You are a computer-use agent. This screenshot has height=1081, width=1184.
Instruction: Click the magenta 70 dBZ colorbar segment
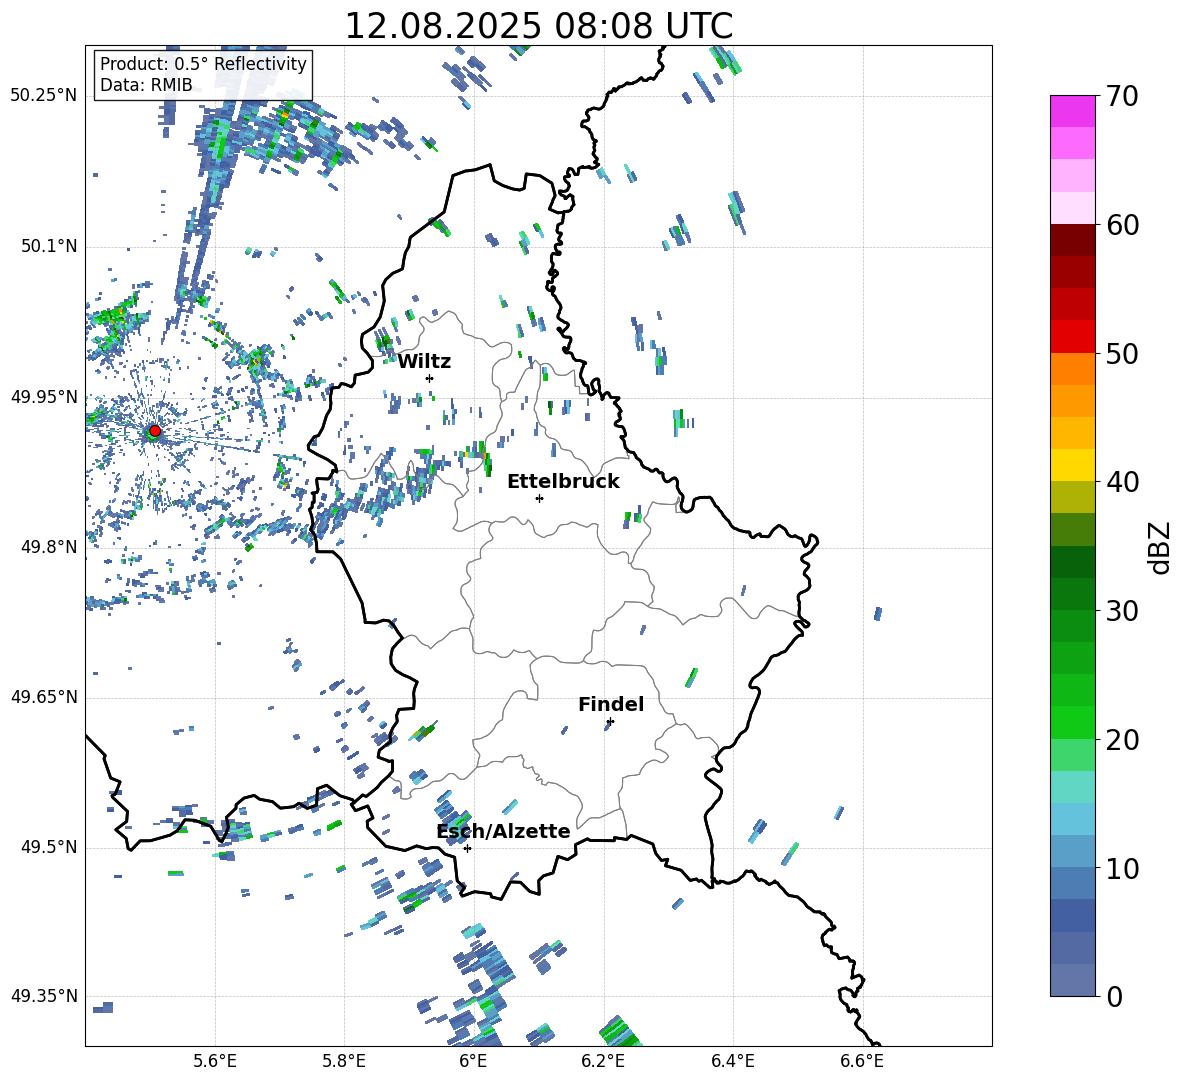pyautogui.click(x=1072, y=111)
